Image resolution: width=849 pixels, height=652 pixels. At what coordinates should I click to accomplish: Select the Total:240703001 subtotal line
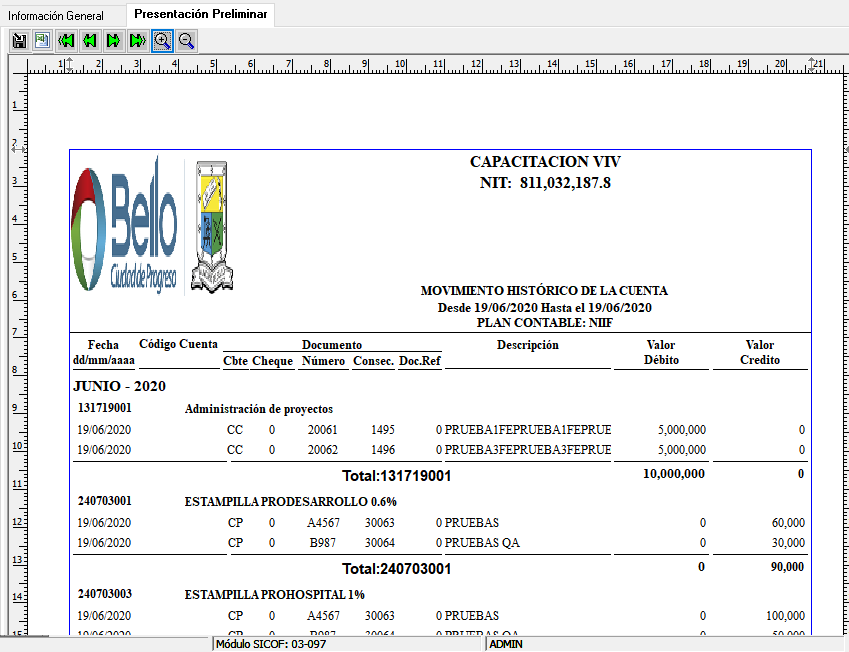(397, 569)
